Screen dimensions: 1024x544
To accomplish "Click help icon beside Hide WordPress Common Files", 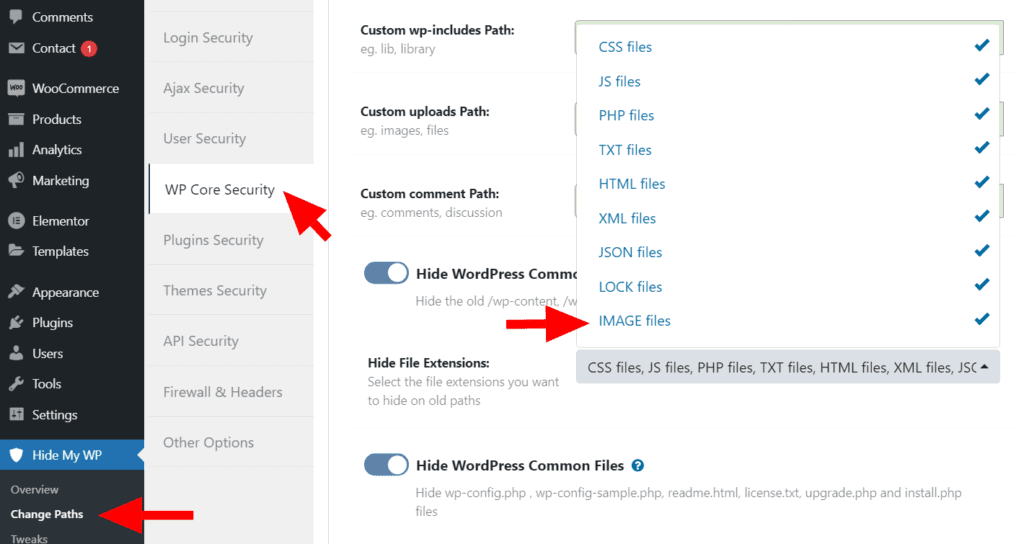I will pos(638,466).
